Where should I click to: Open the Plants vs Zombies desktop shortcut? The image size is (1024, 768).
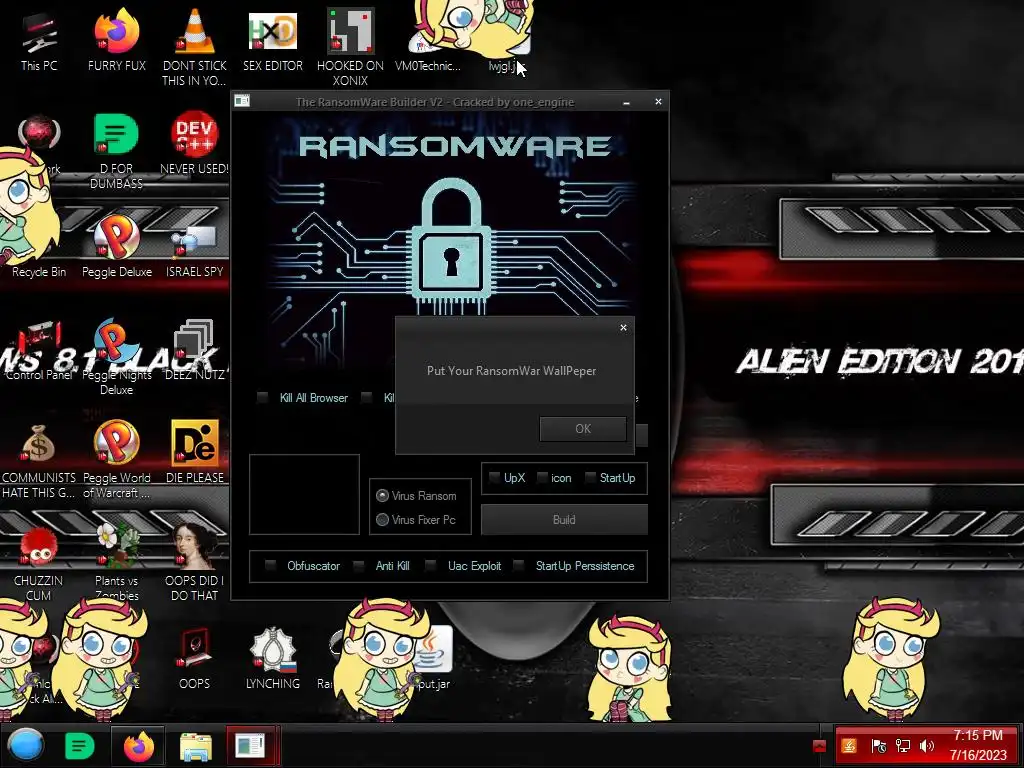click(116, 563)
